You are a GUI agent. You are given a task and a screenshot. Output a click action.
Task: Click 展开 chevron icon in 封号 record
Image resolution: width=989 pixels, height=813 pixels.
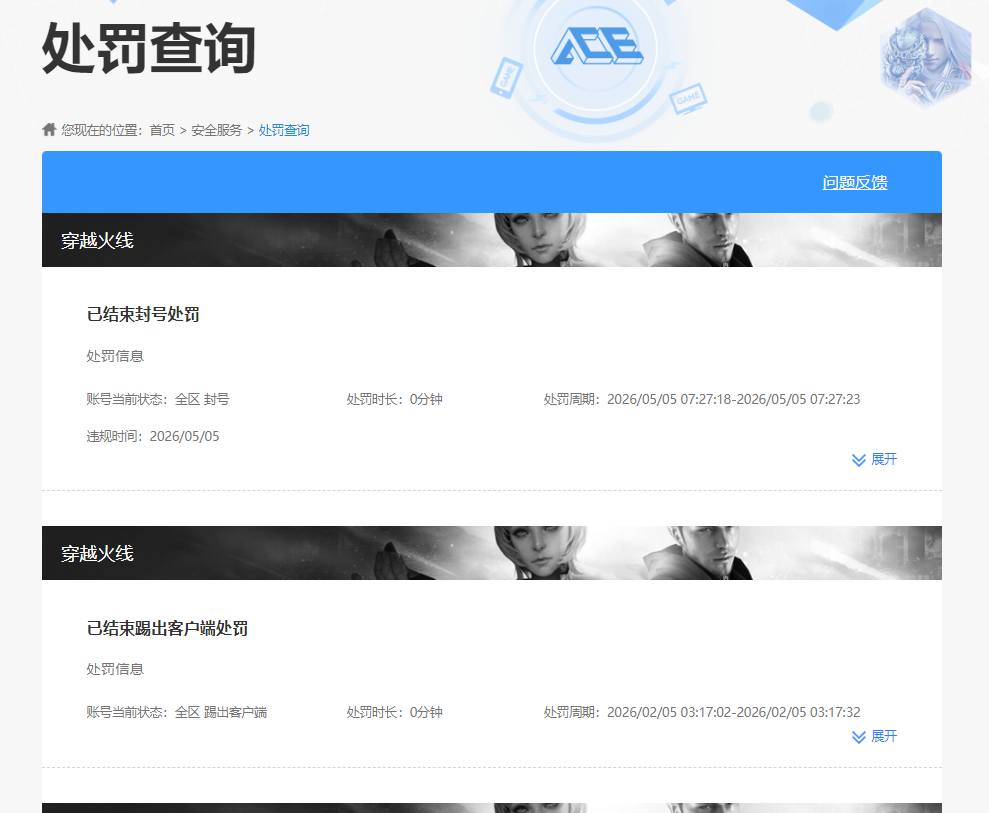click(x=858, y=460)
